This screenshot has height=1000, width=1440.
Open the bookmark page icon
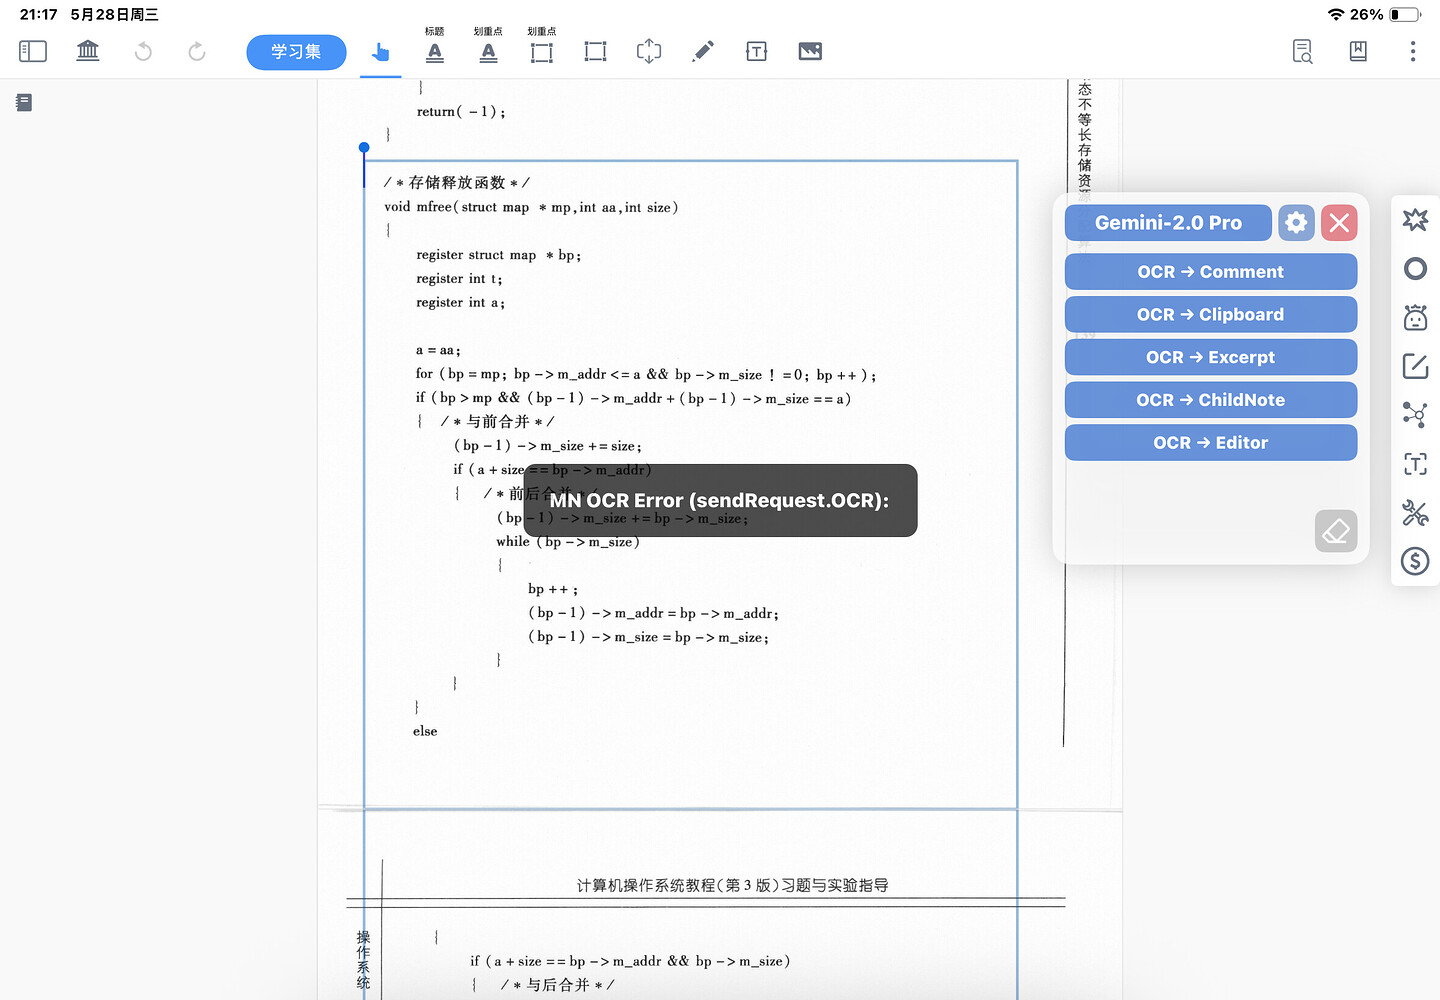[x=1358, y=51]
